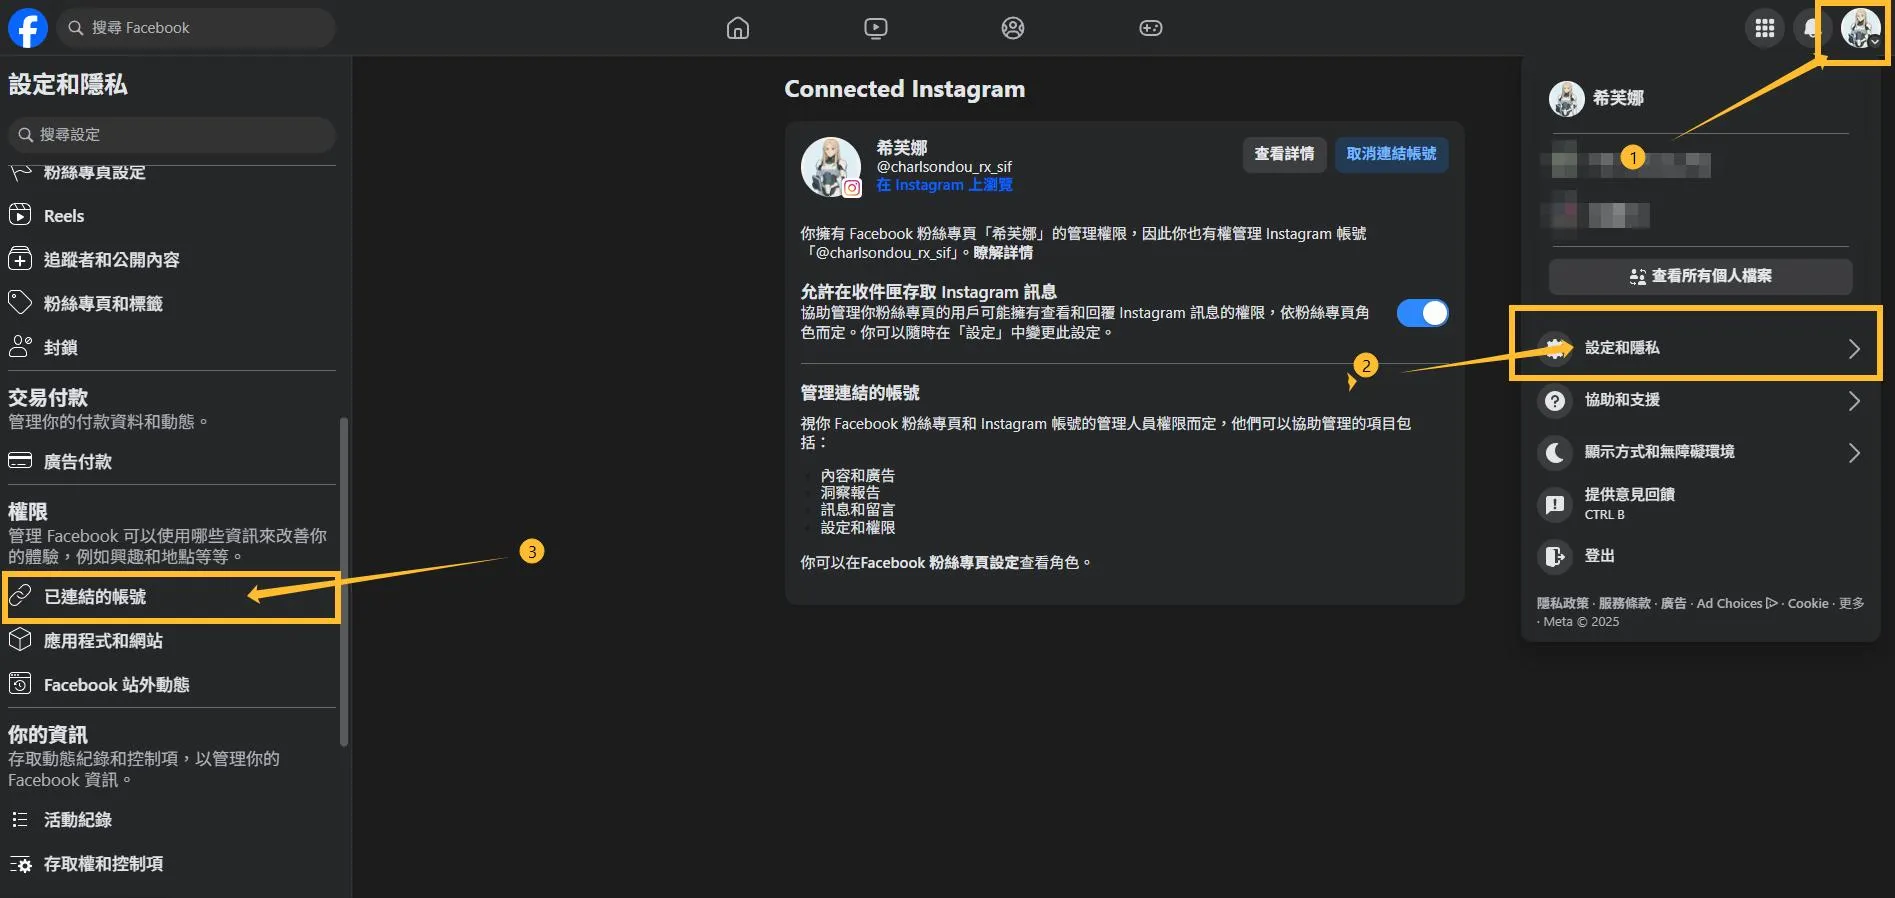The image size is (1895, 898).
Task: Select 應用程式和網站 in settings sidebar
Action: pos(103,641)
